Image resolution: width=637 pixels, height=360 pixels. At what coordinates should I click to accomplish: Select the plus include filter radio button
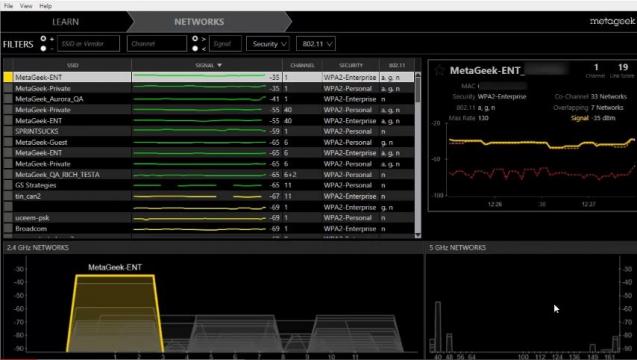coord(43,39)
